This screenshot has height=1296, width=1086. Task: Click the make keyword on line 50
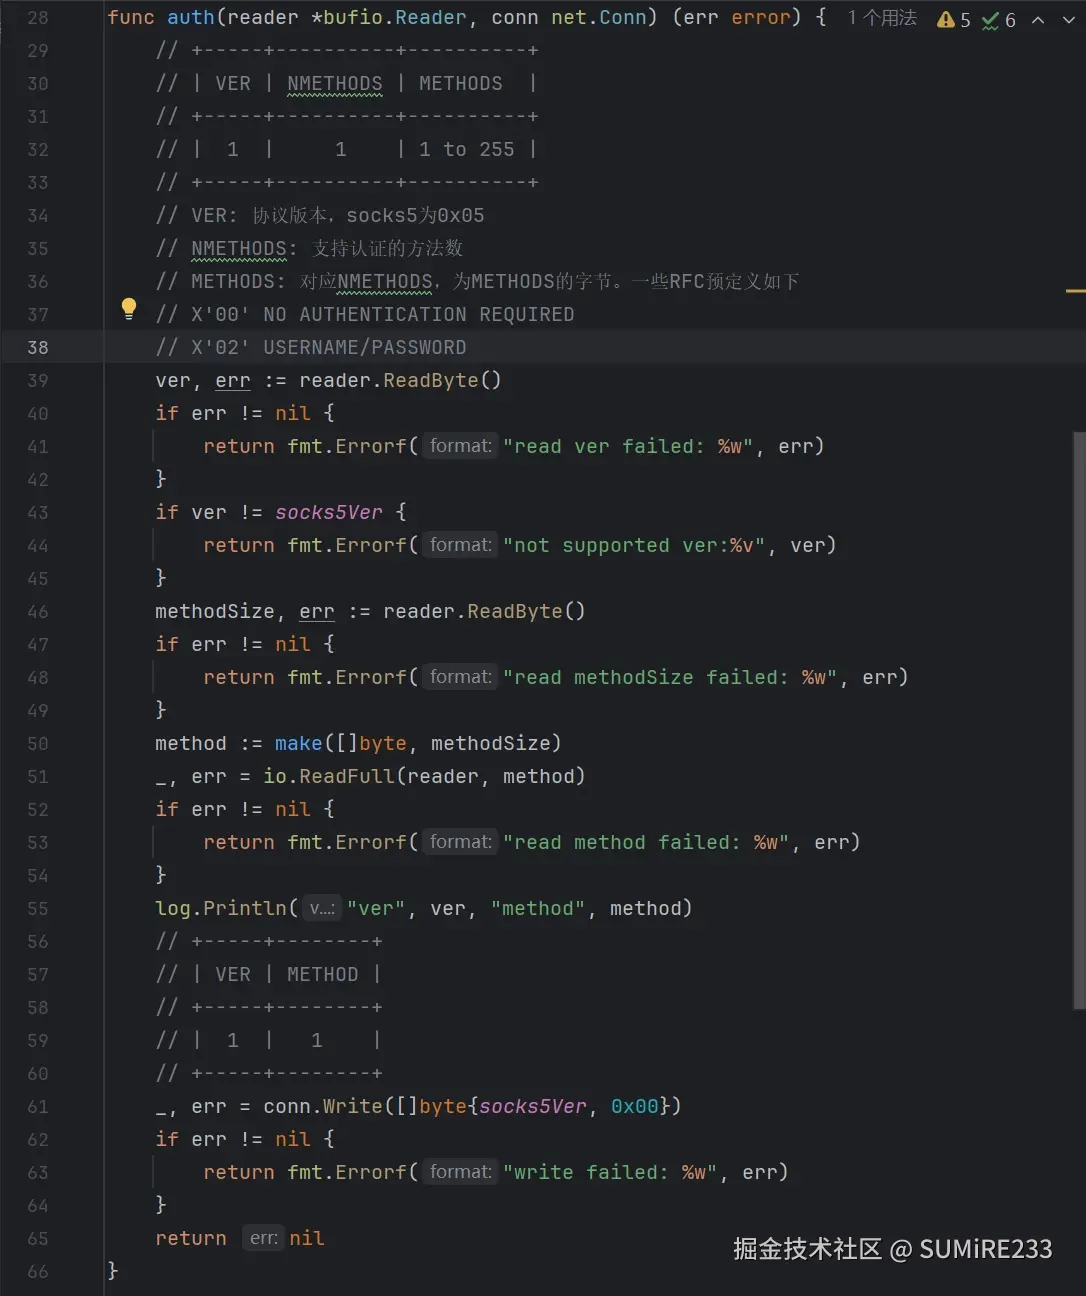[299, 743]
